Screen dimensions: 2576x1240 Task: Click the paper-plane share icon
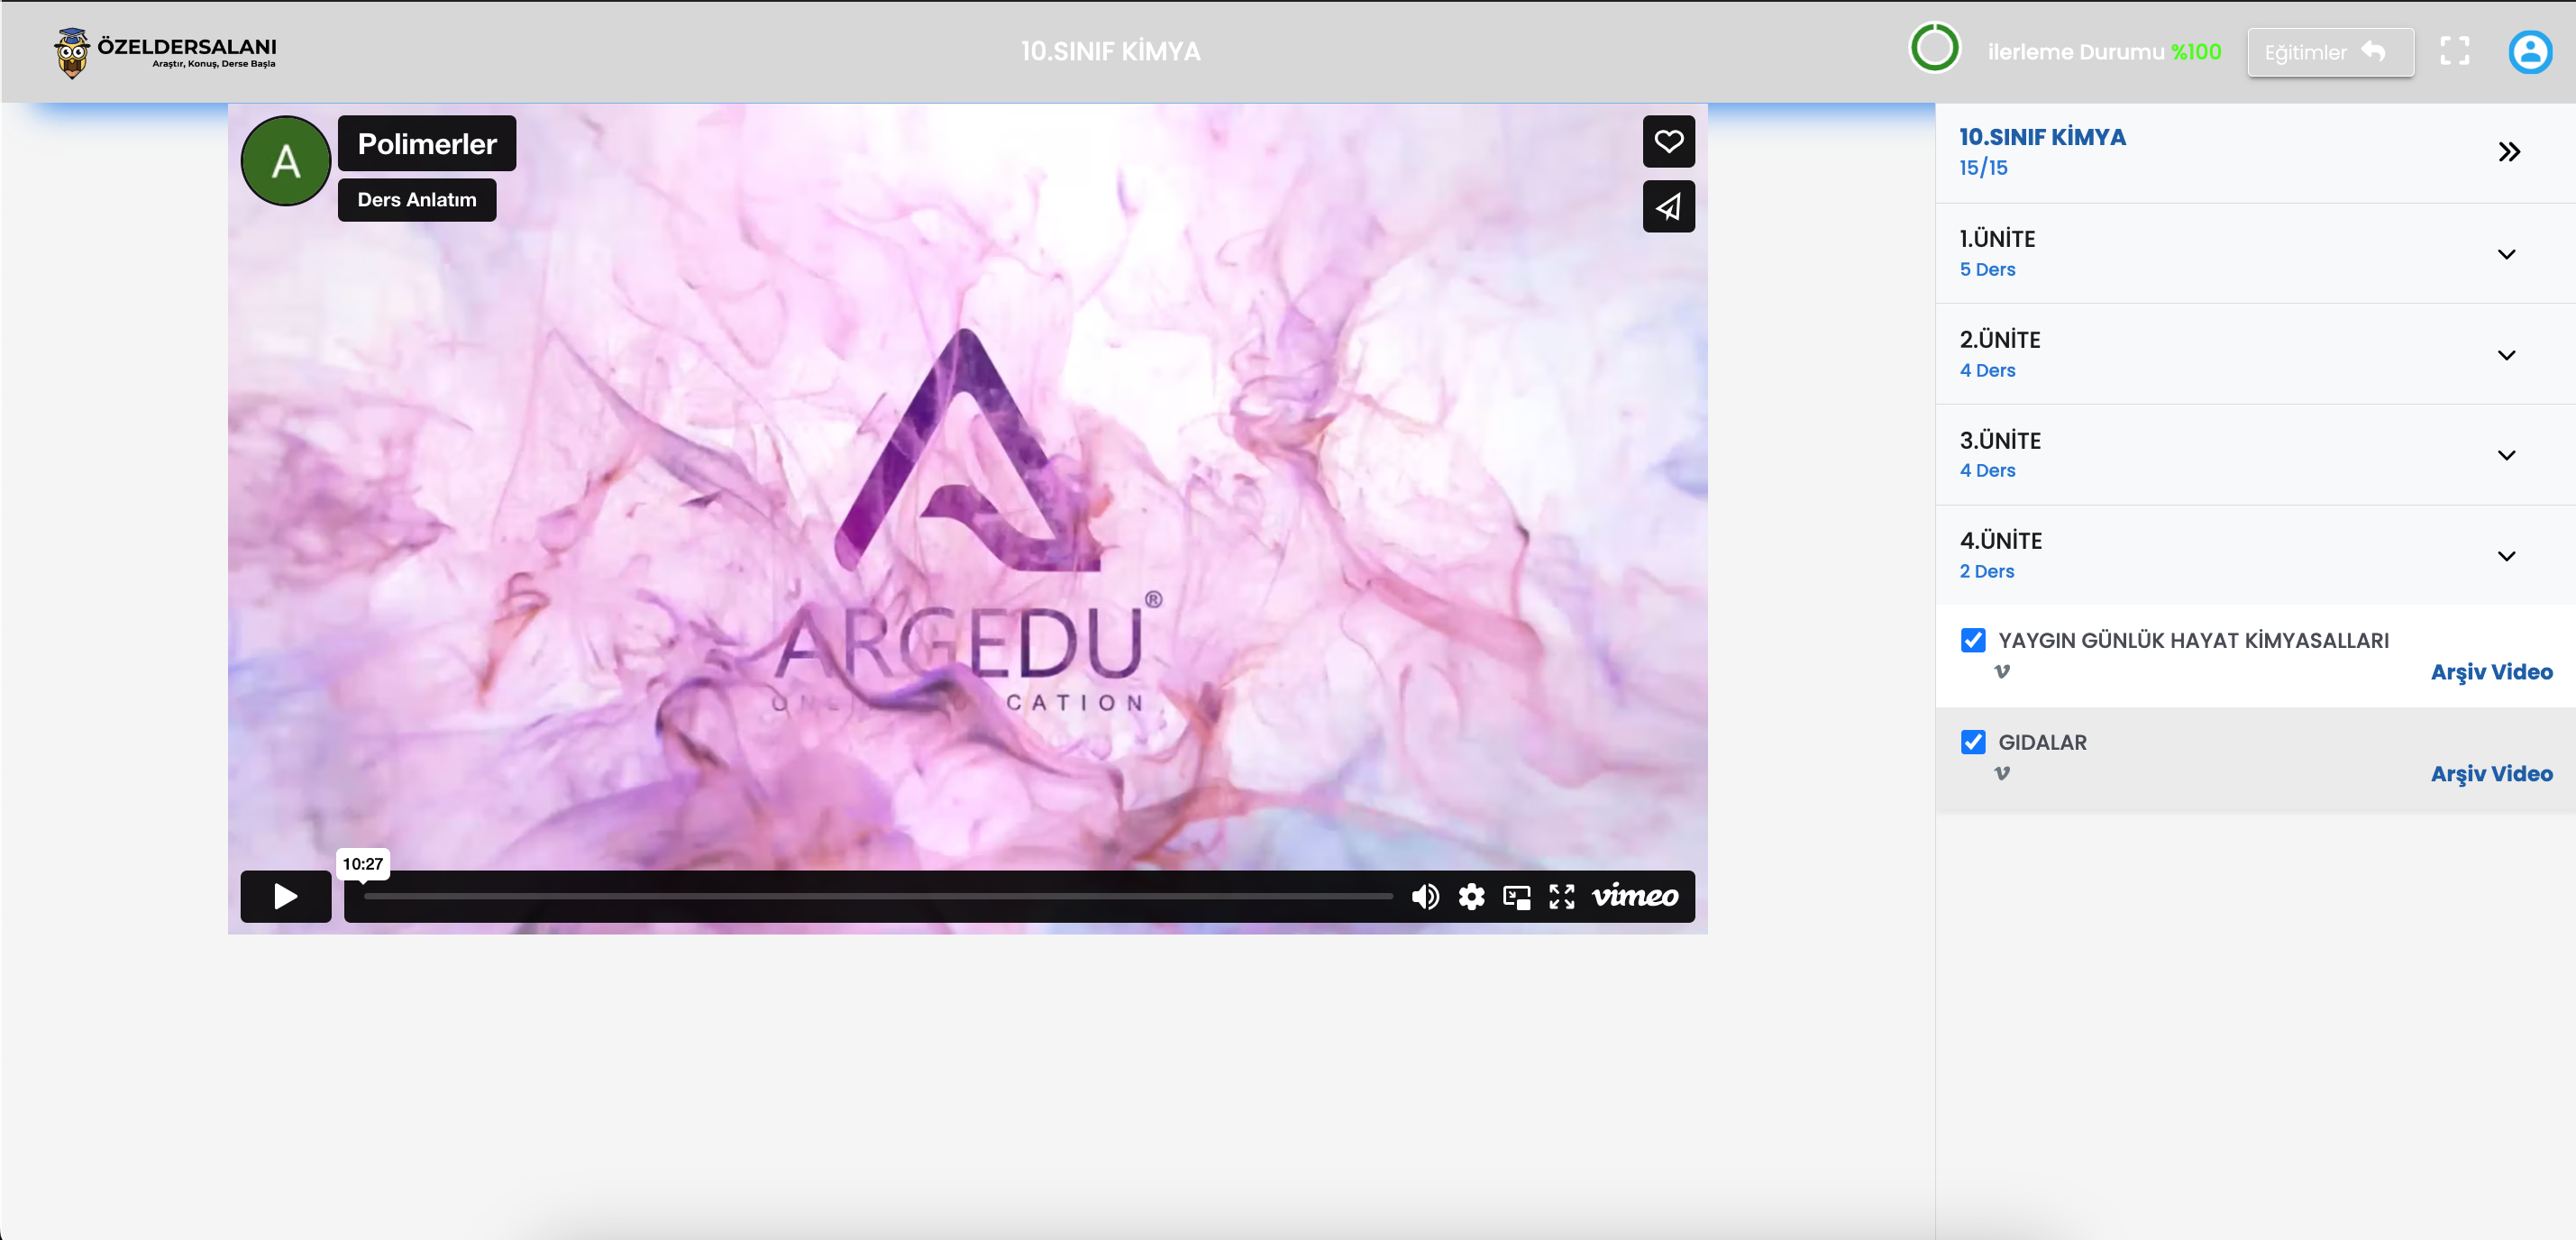[1668, 207]
